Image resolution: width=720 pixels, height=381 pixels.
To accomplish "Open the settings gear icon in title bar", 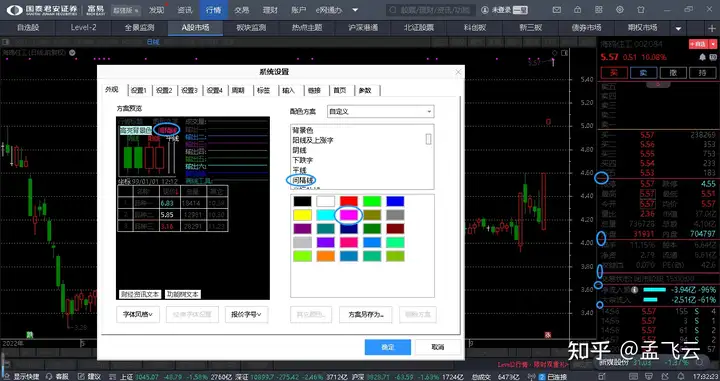I will click(620, 10).
